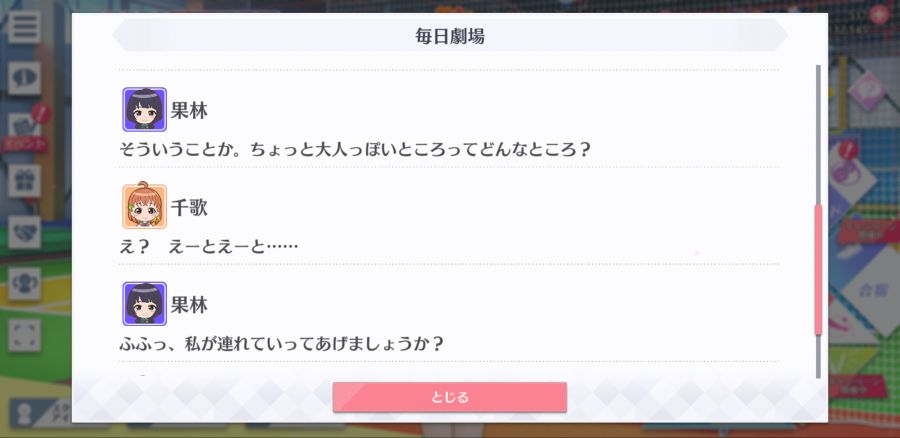The width and height of the screenshot is (900, 438).
Task: Click the 毎日劇場 title header
Action: point(449,36)
